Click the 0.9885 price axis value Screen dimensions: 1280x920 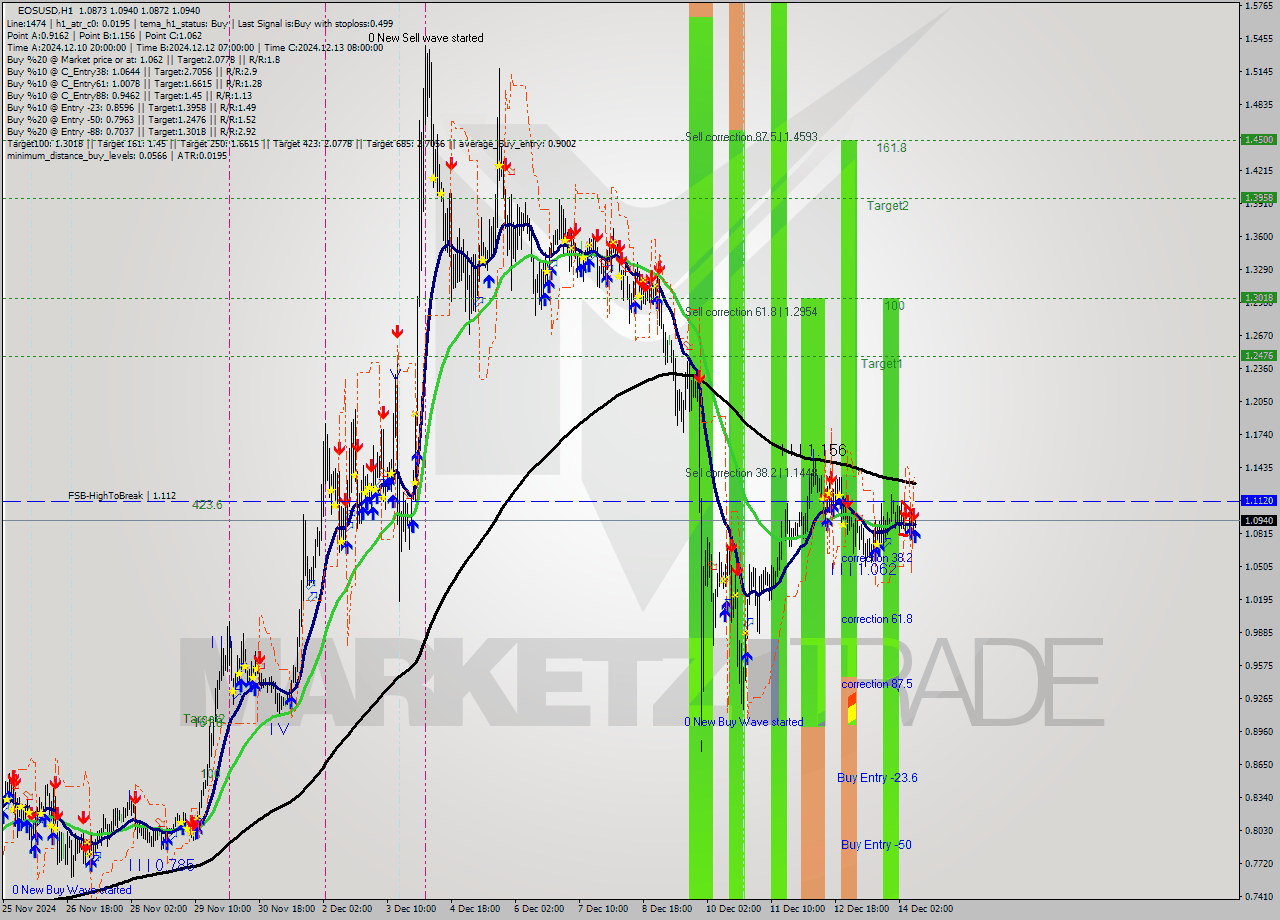coord(1258,633)
